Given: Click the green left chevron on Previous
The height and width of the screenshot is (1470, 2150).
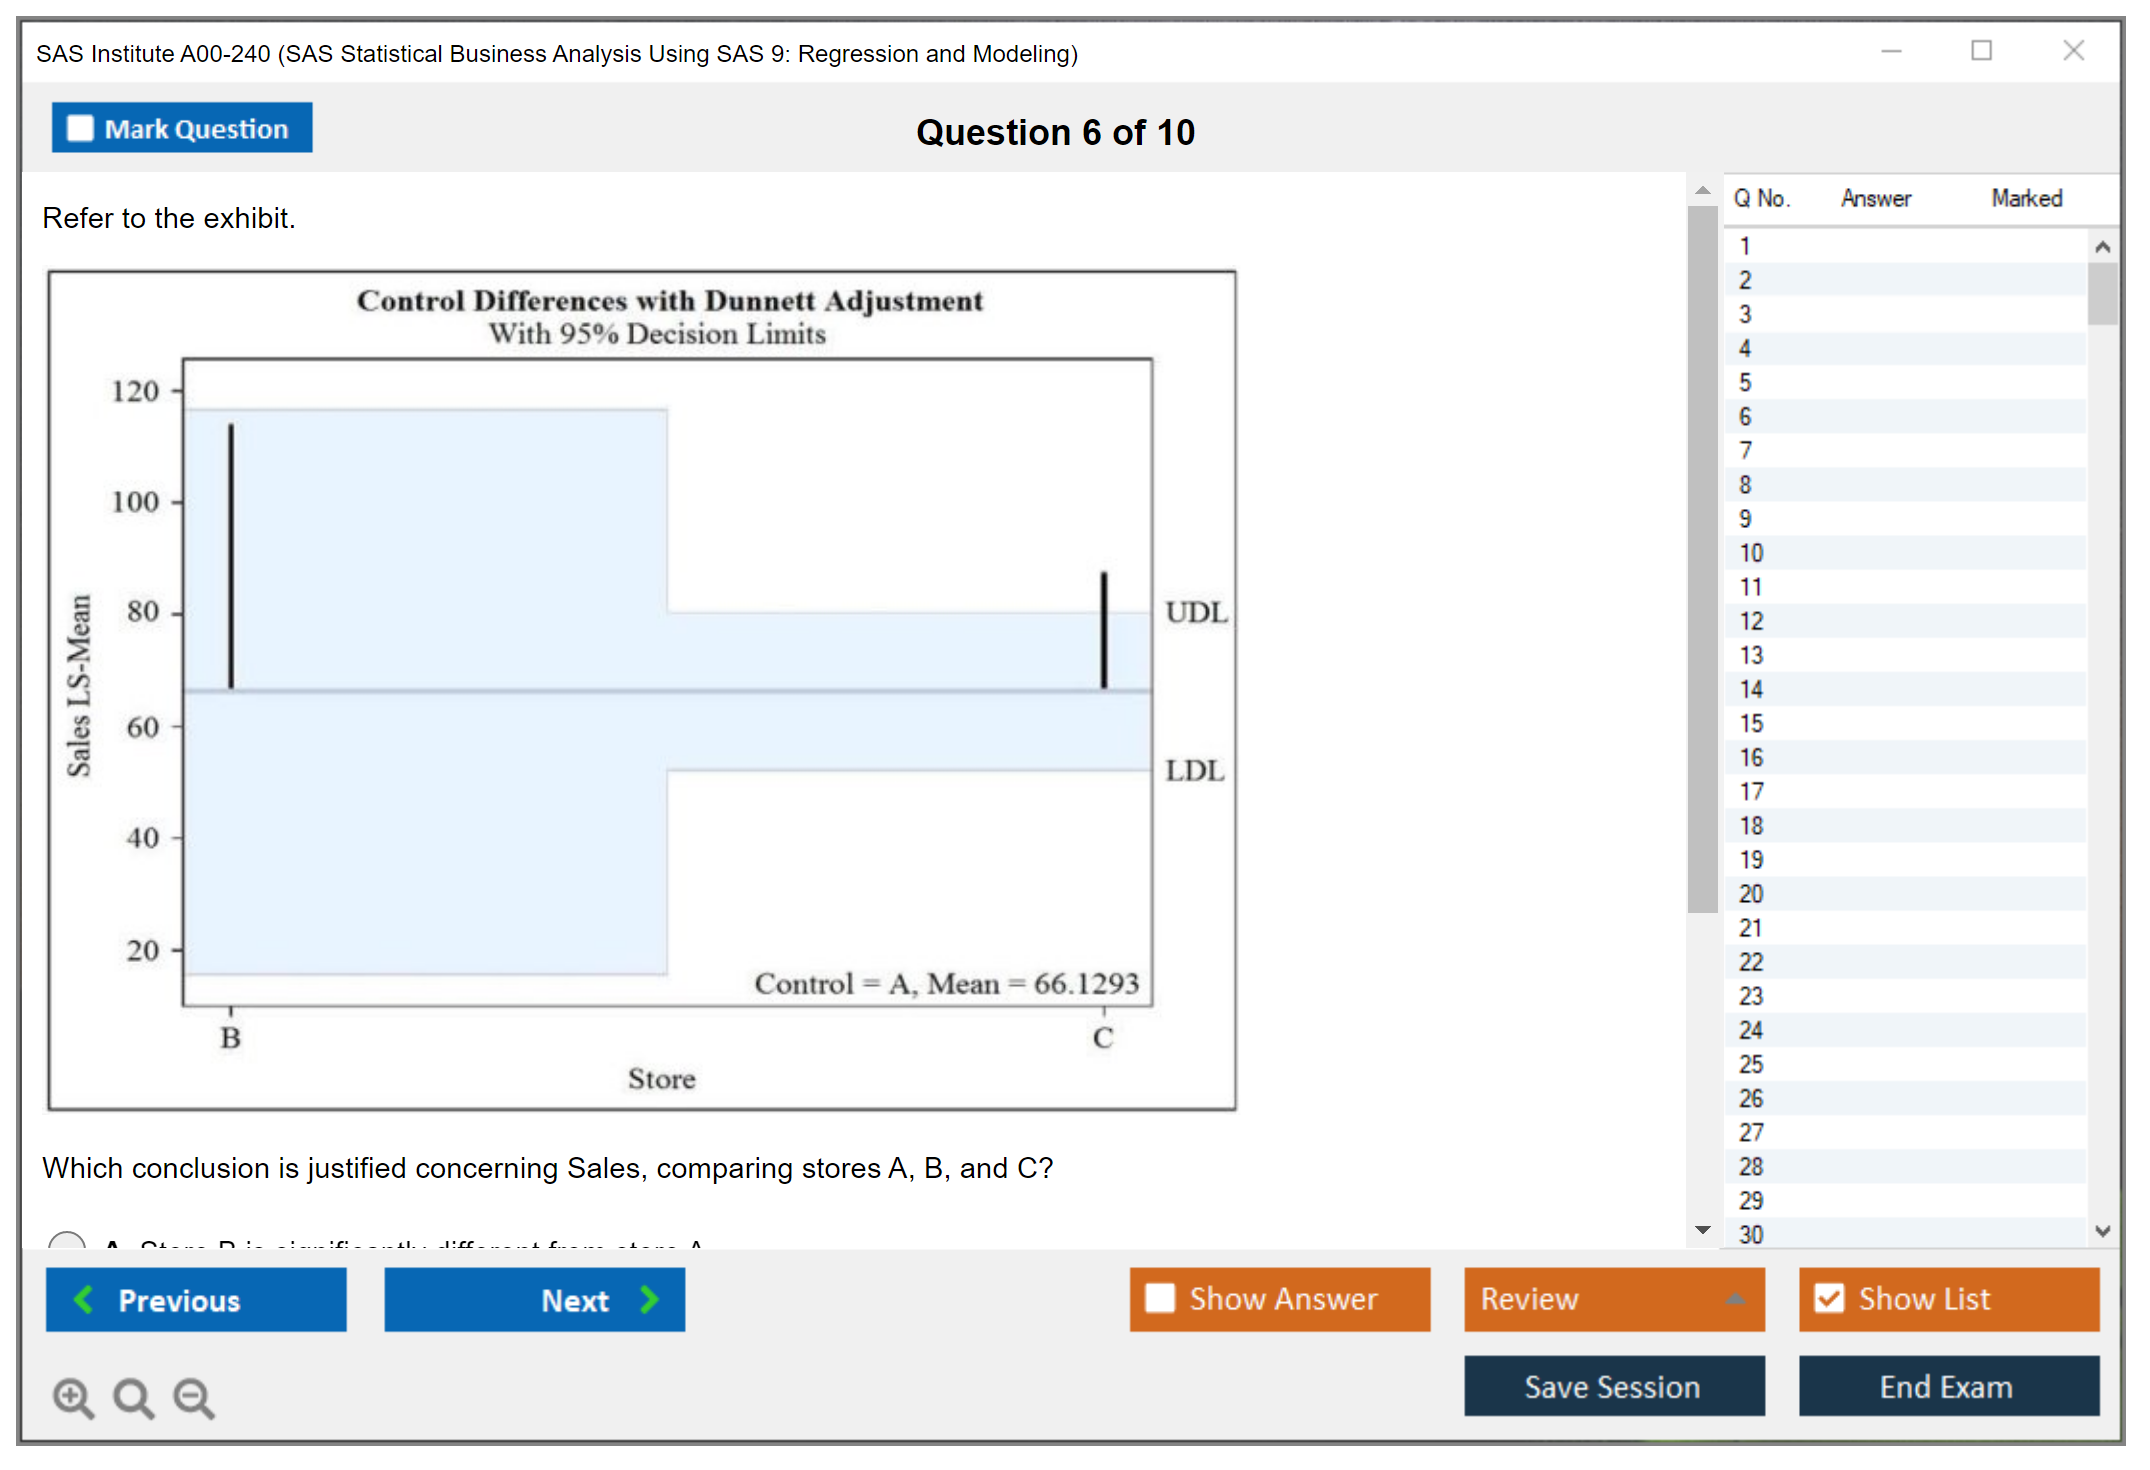Looking at the screenshot, I should [x=85, y=1299].
